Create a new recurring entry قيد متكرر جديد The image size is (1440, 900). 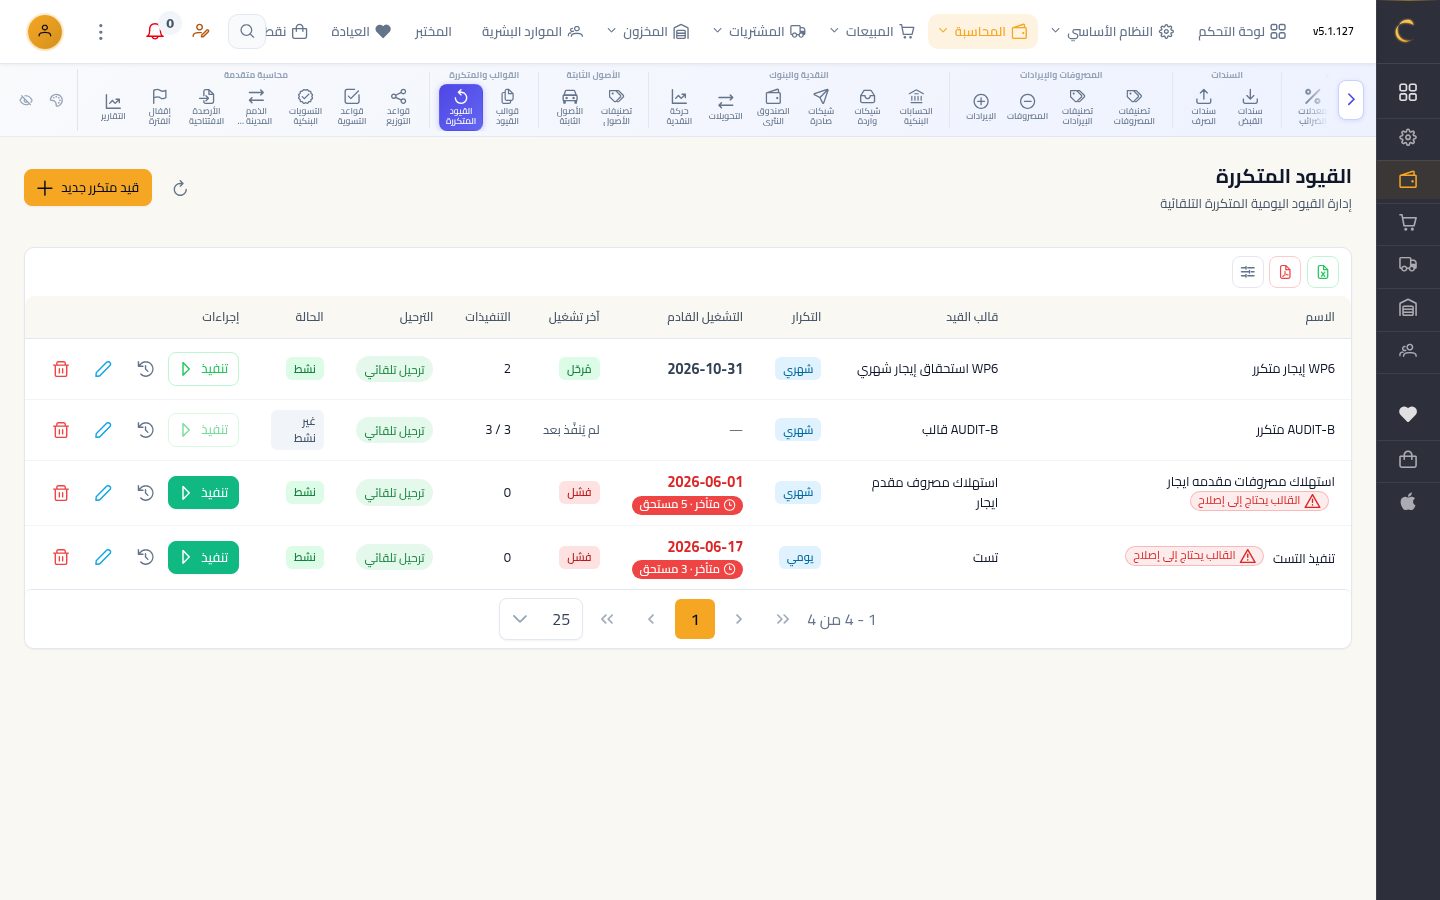click(88, 188)
